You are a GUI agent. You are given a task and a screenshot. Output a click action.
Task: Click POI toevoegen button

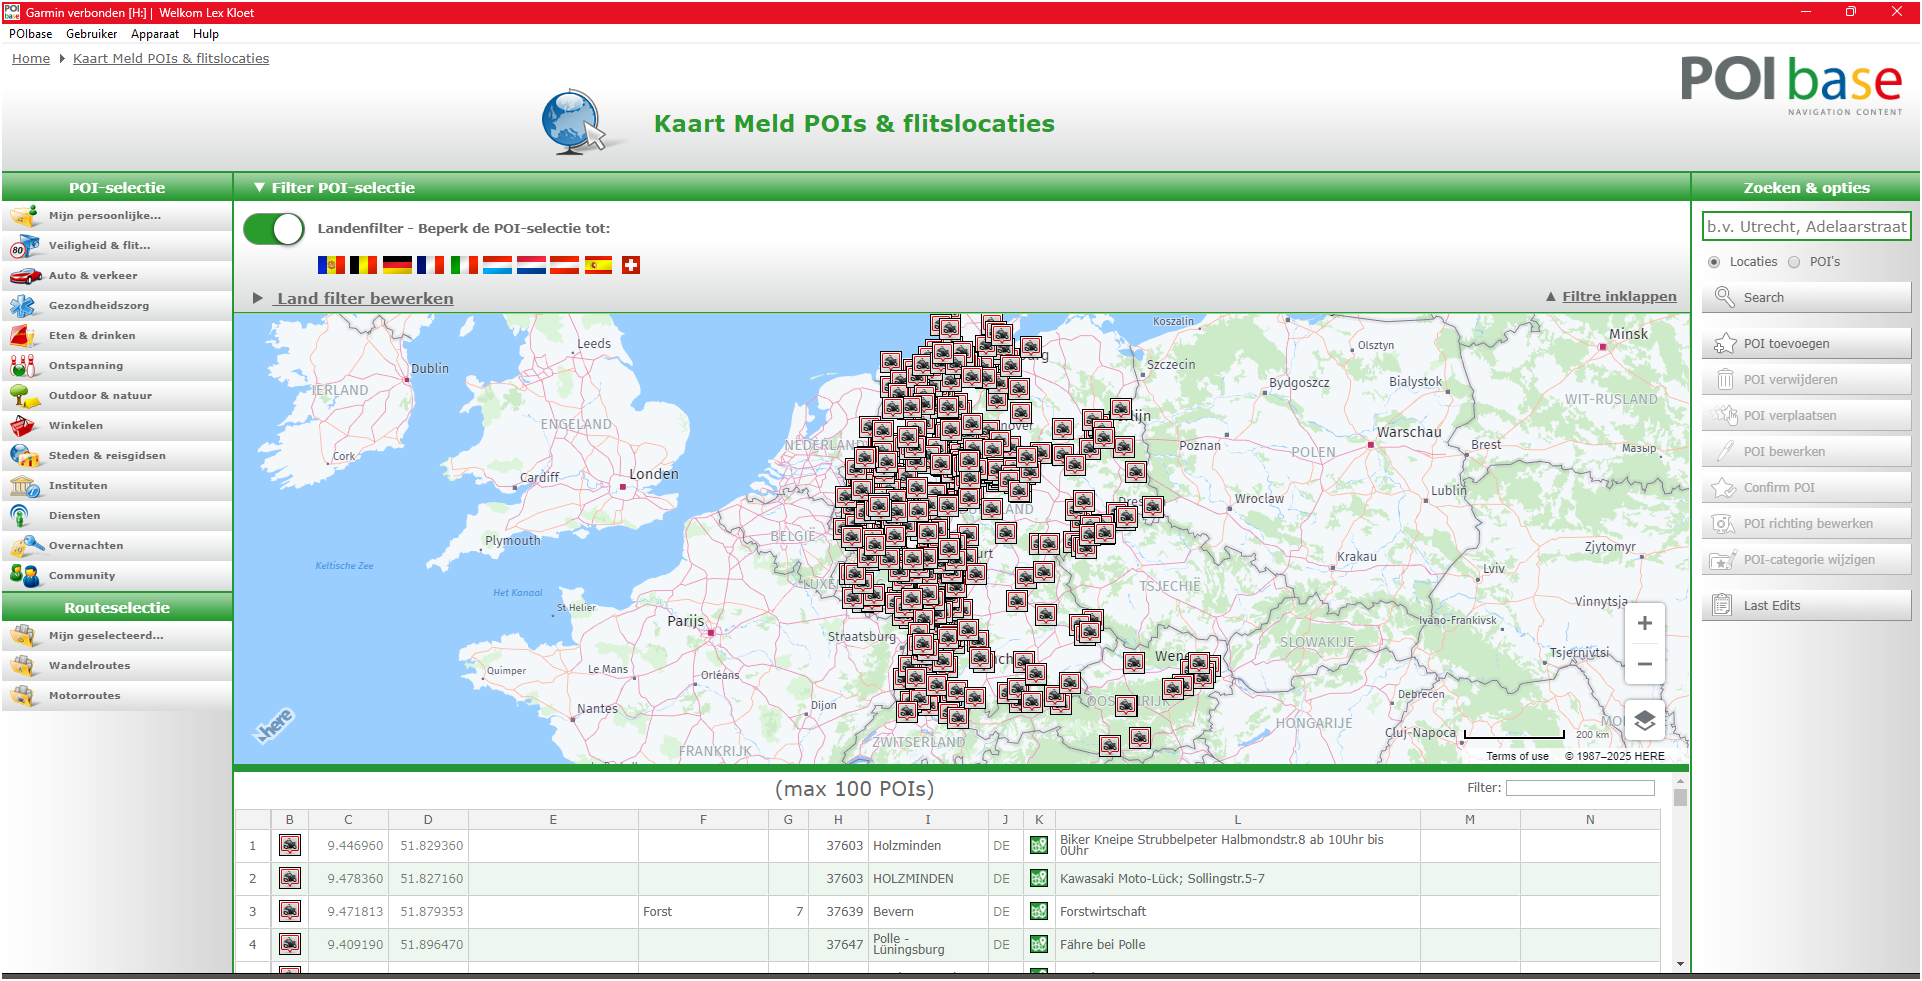1806,344
